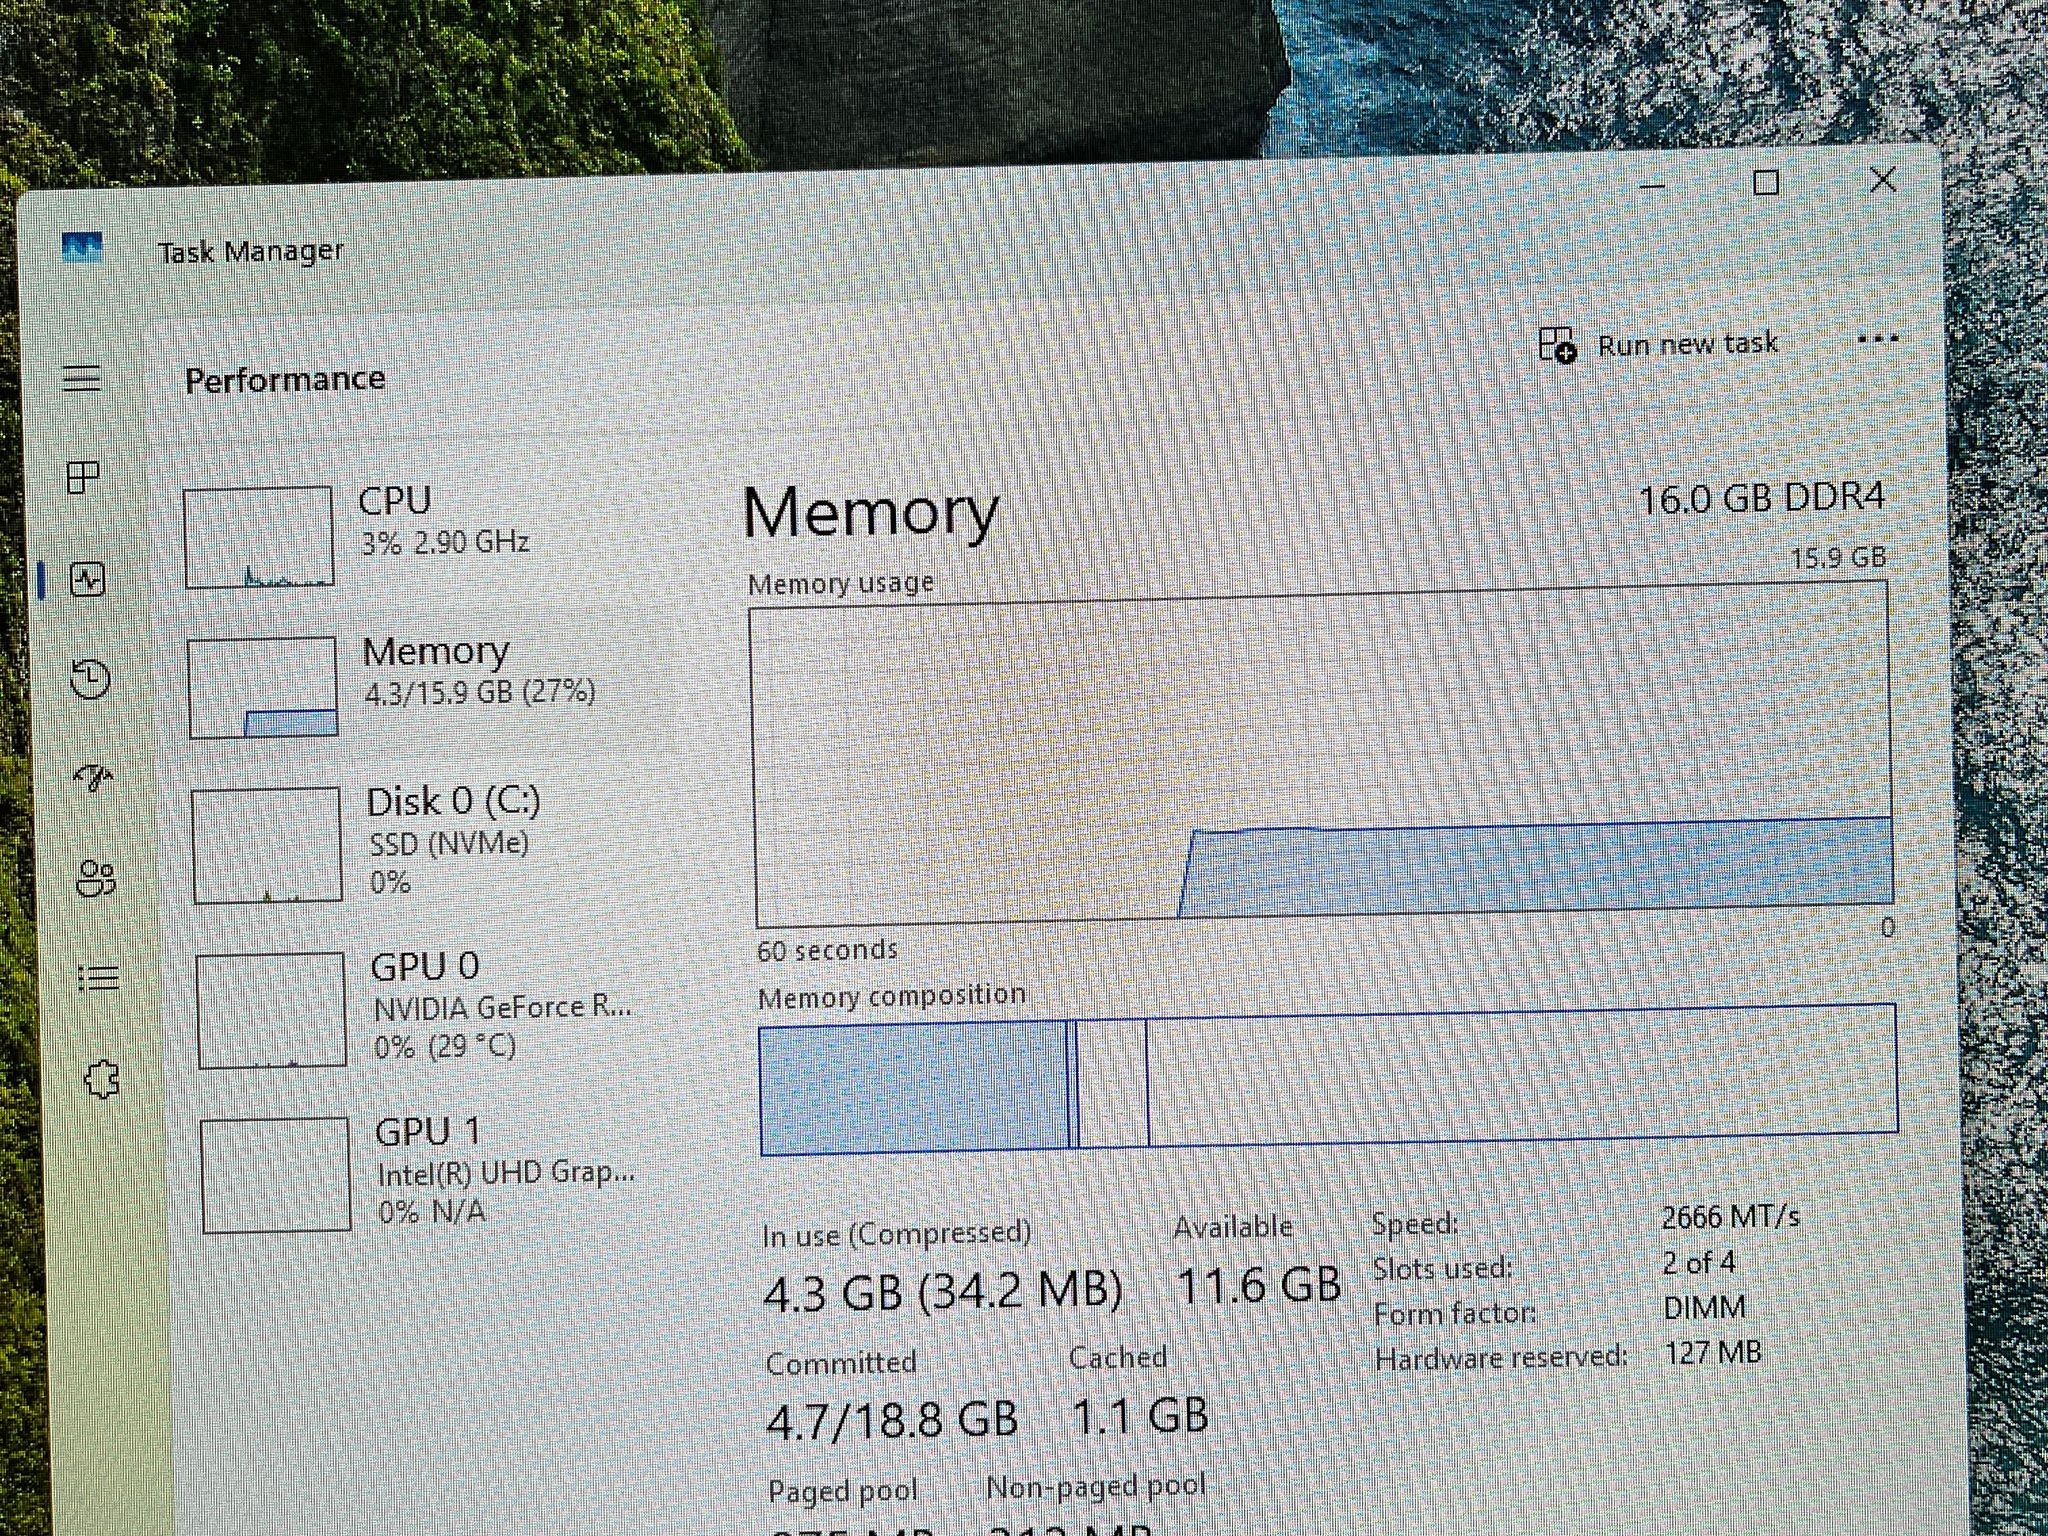The image size is (2048, 1536).
Task: Click the 127 MB hardware reserved value
Action: click(x=1712, y=1352)
